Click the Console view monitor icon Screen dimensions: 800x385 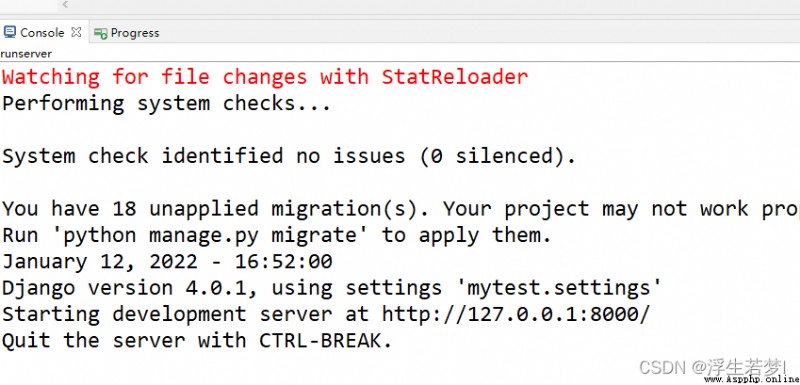[x=9, y=32]
